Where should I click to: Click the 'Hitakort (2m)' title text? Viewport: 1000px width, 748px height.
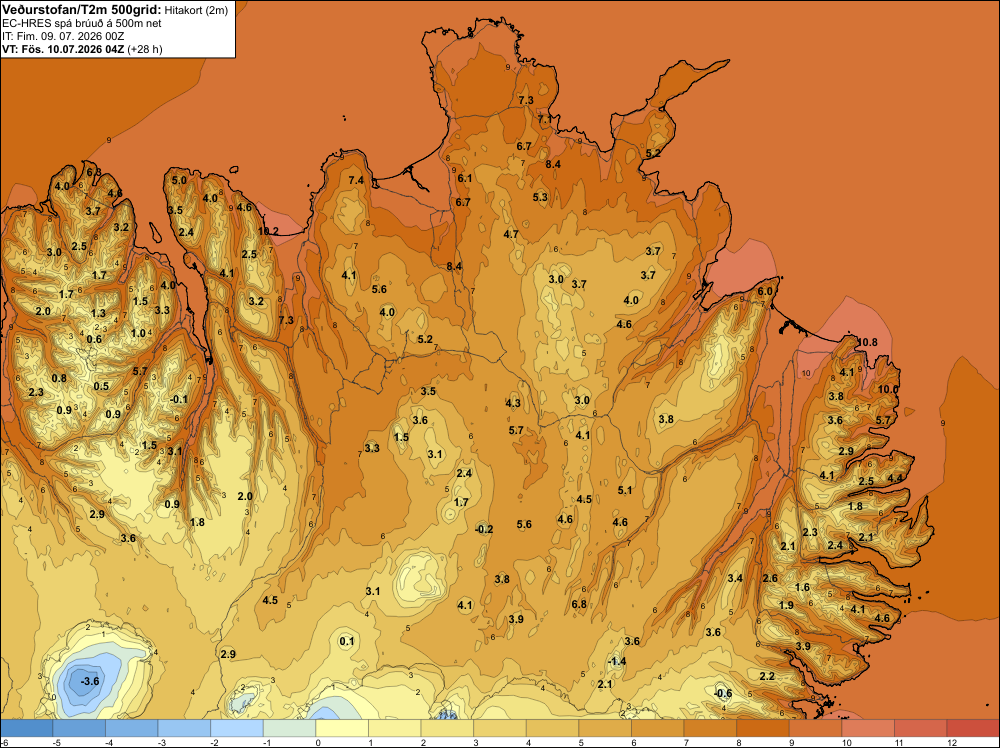coord(196,11)
